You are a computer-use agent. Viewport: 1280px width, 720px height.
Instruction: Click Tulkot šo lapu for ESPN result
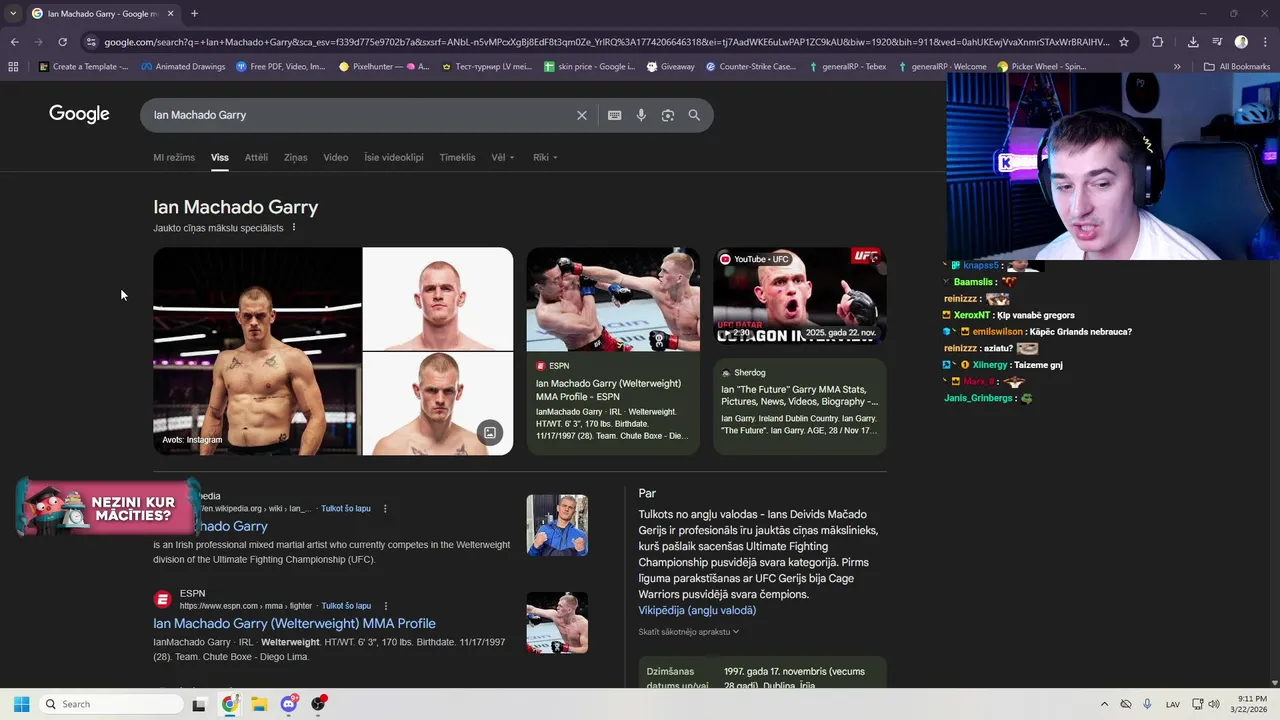pyautogui.click(x=346, y=606)
